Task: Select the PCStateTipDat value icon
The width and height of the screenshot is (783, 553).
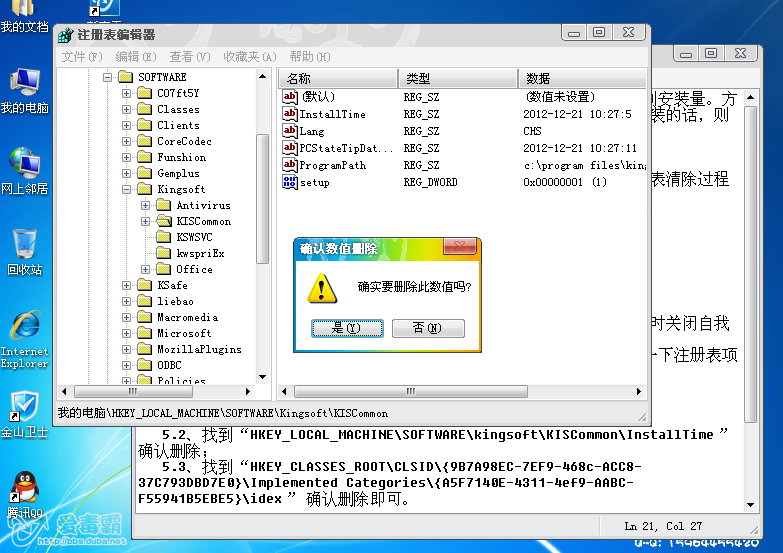Action: point(290,147)
